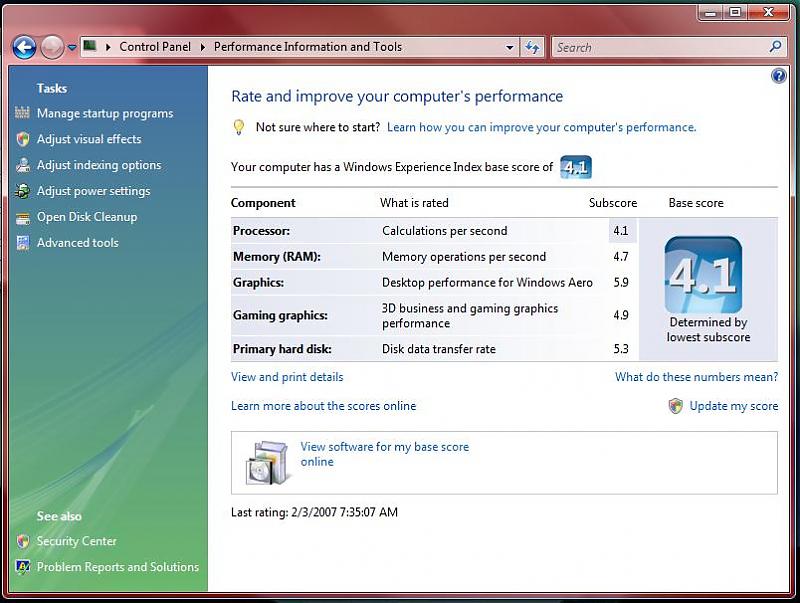Click the Refresh button beside address bar
800x603 pixels.
(532, 47)
